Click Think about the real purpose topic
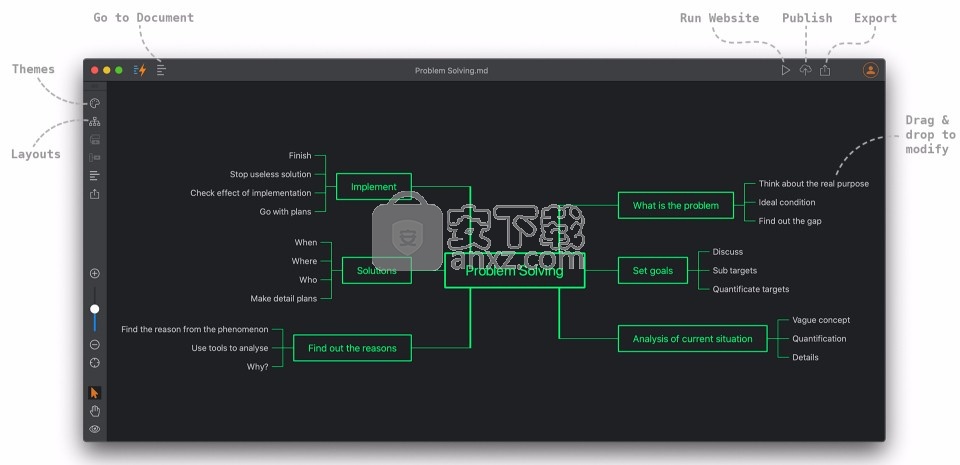The width and height of the screenshot is (960, 465). pyautogui.click(x=814, y=184)
